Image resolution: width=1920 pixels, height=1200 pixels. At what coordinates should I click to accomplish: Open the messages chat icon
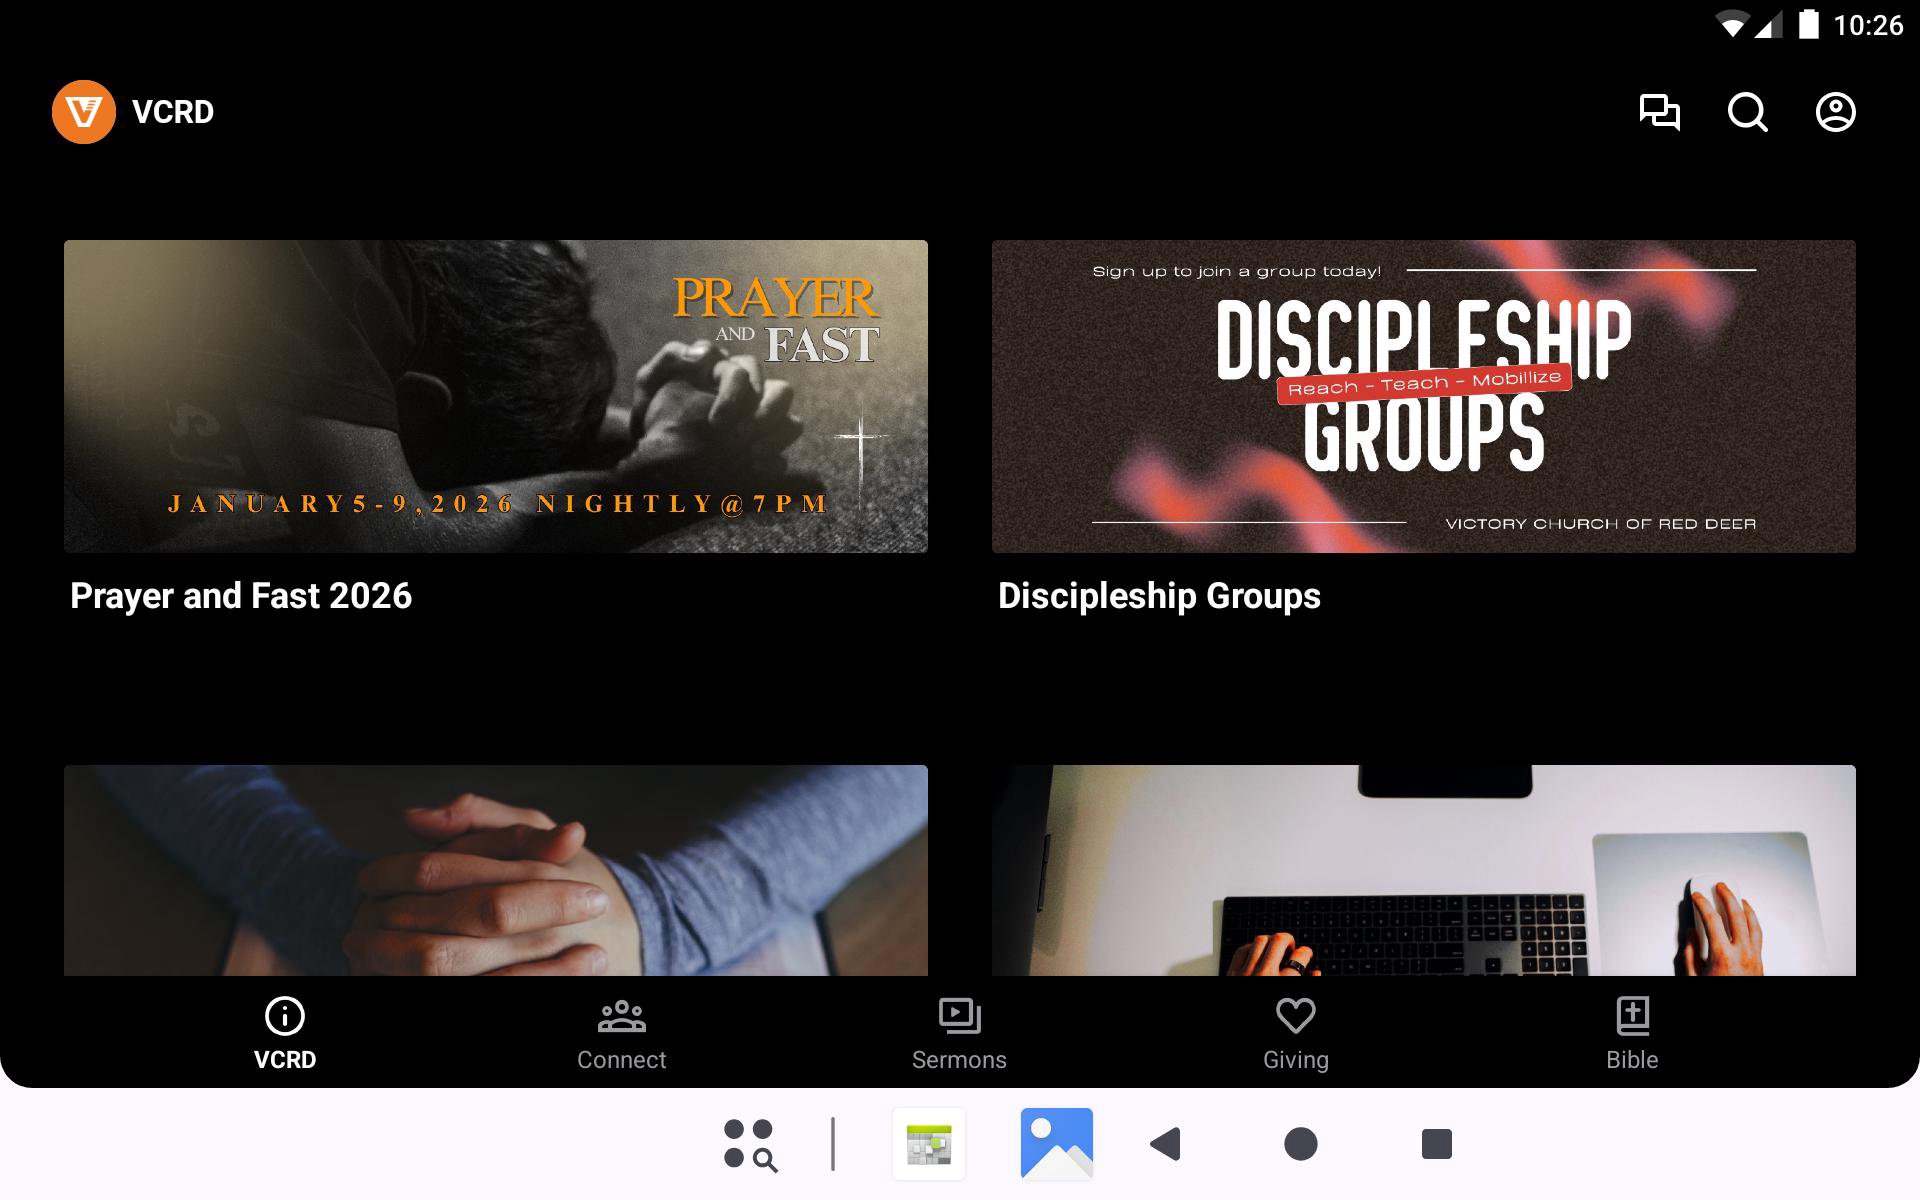pyautogui.click(x=1659, y=112)
